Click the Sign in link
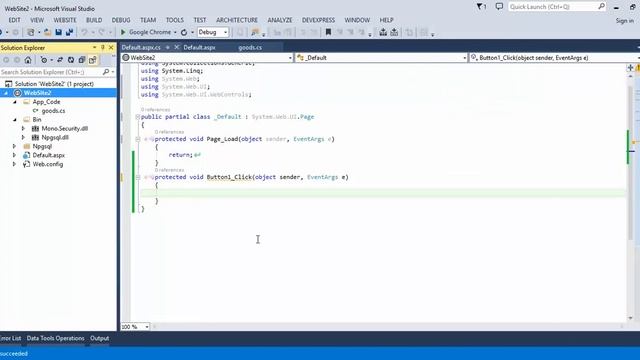 click(625, 20)
